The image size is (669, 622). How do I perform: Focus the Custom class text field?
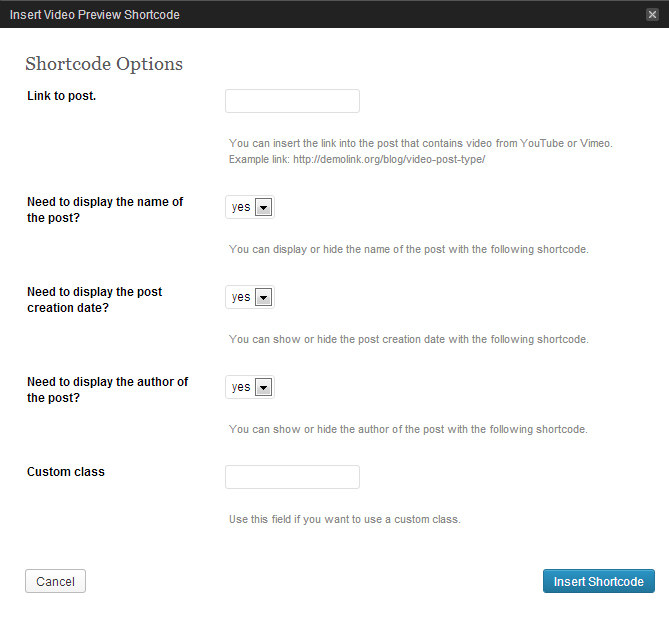(x=292, y=477)
